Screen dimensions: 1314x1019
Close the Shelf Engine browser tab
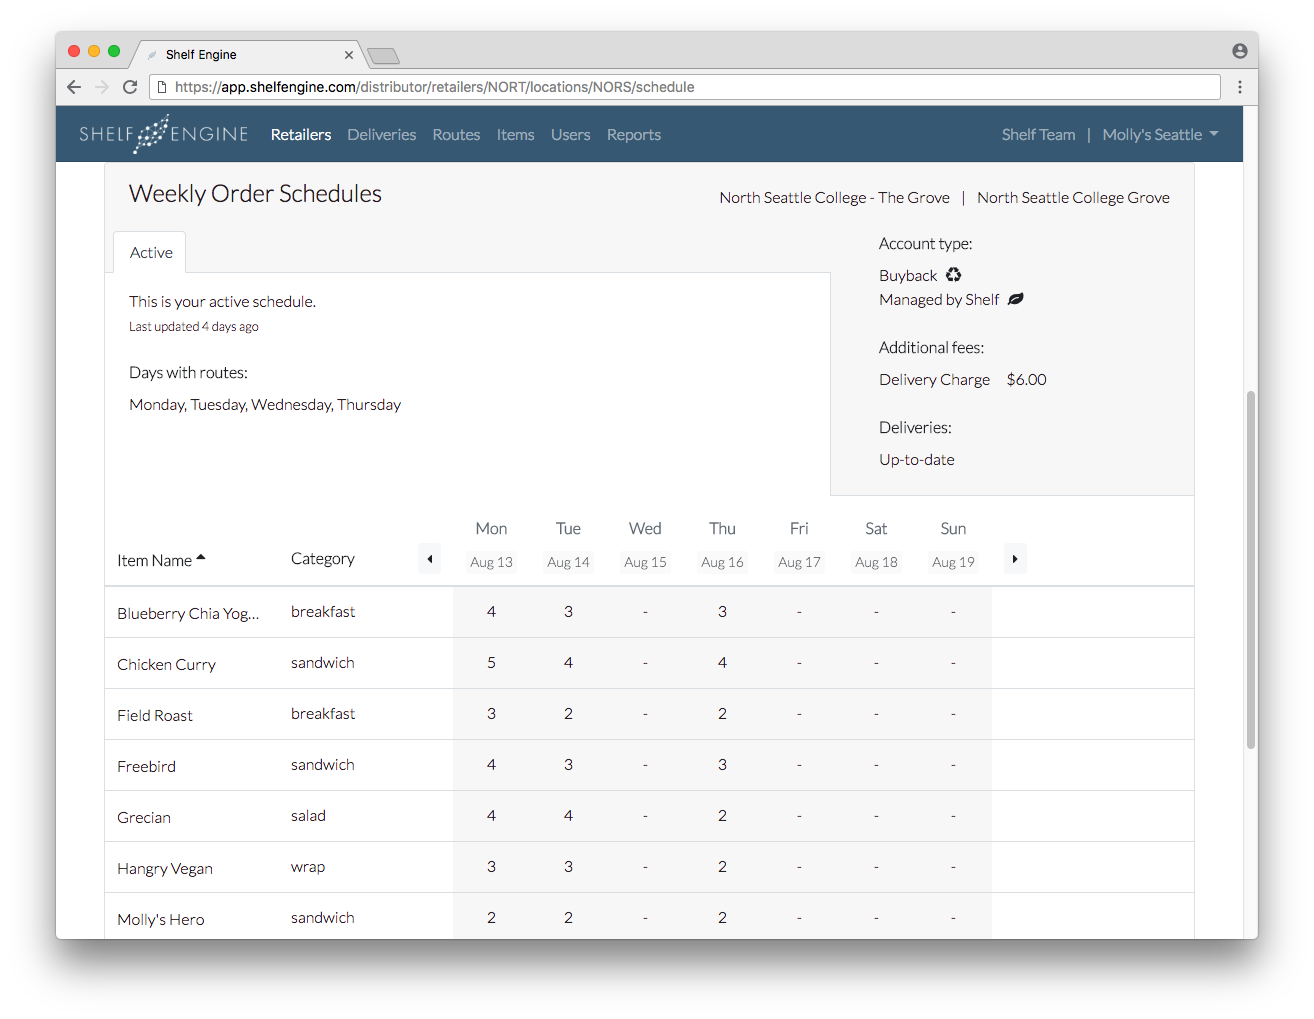[349, 55]
